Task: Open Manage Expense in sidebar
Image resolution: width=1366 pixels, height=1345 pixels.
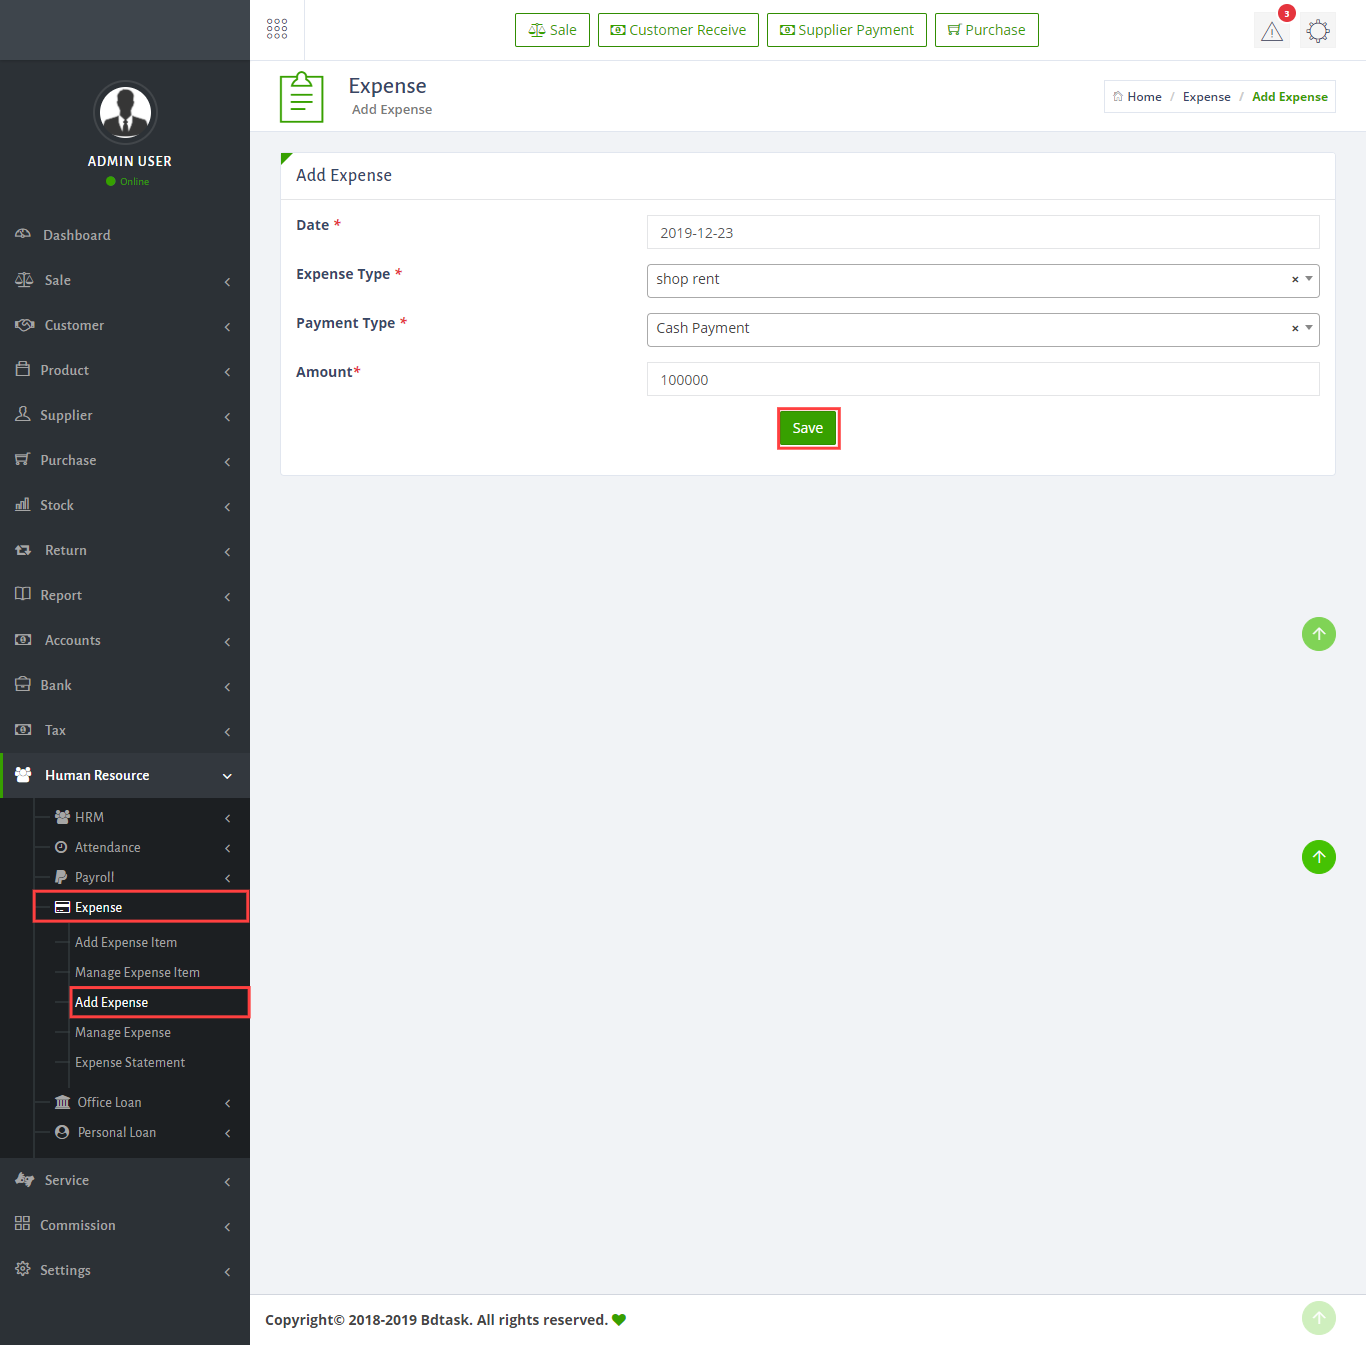Action: (123, 1032)
